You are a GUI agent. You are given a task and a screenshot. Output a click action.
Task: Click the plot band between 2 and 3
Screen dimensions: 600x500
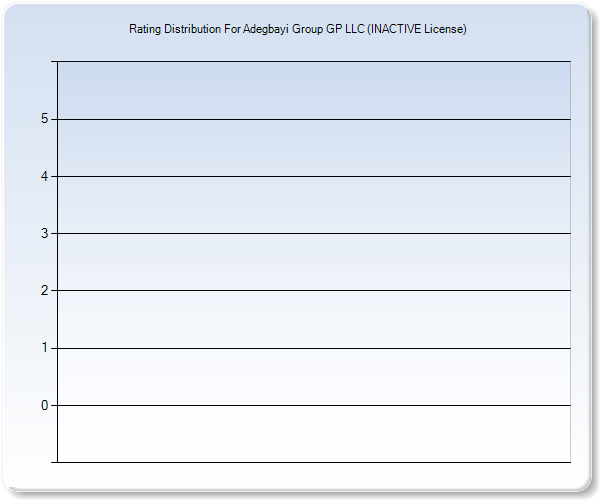tap(314, 262)
